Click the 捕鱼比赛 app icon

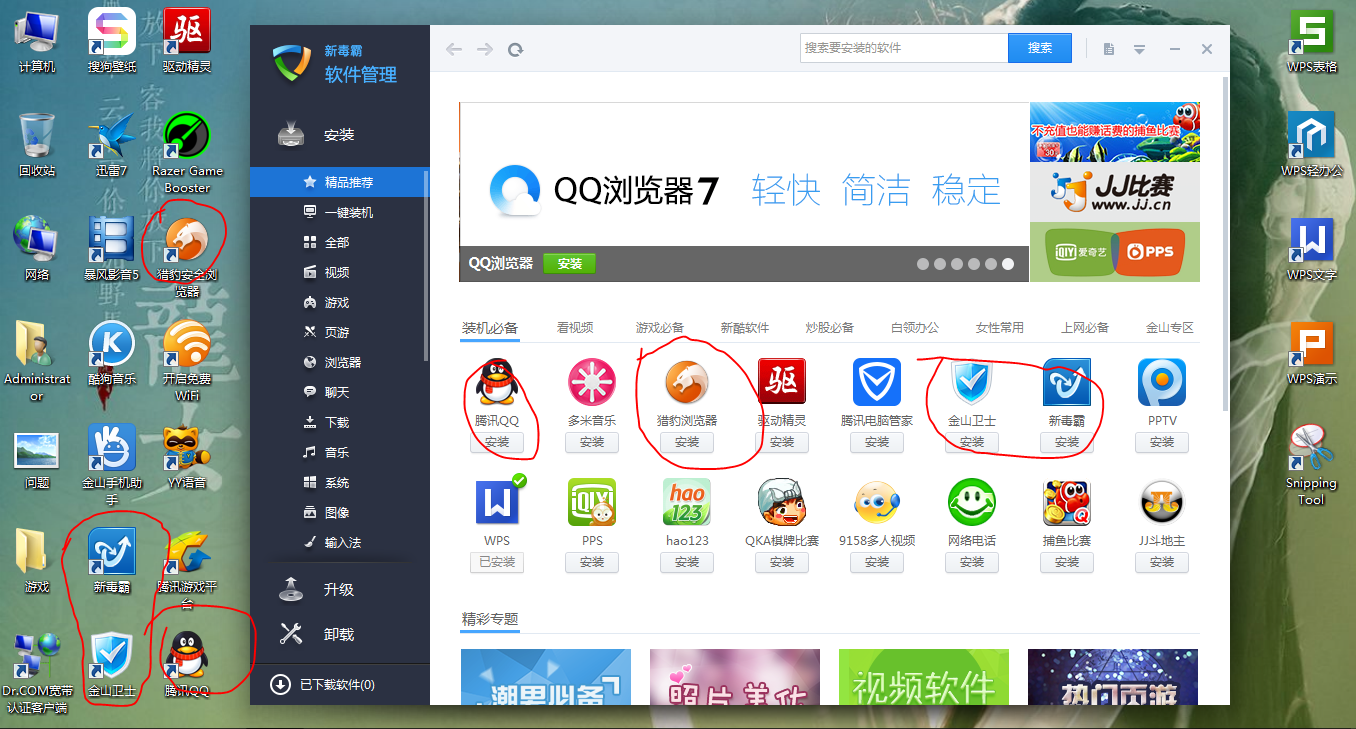[x=1067, y=503]
